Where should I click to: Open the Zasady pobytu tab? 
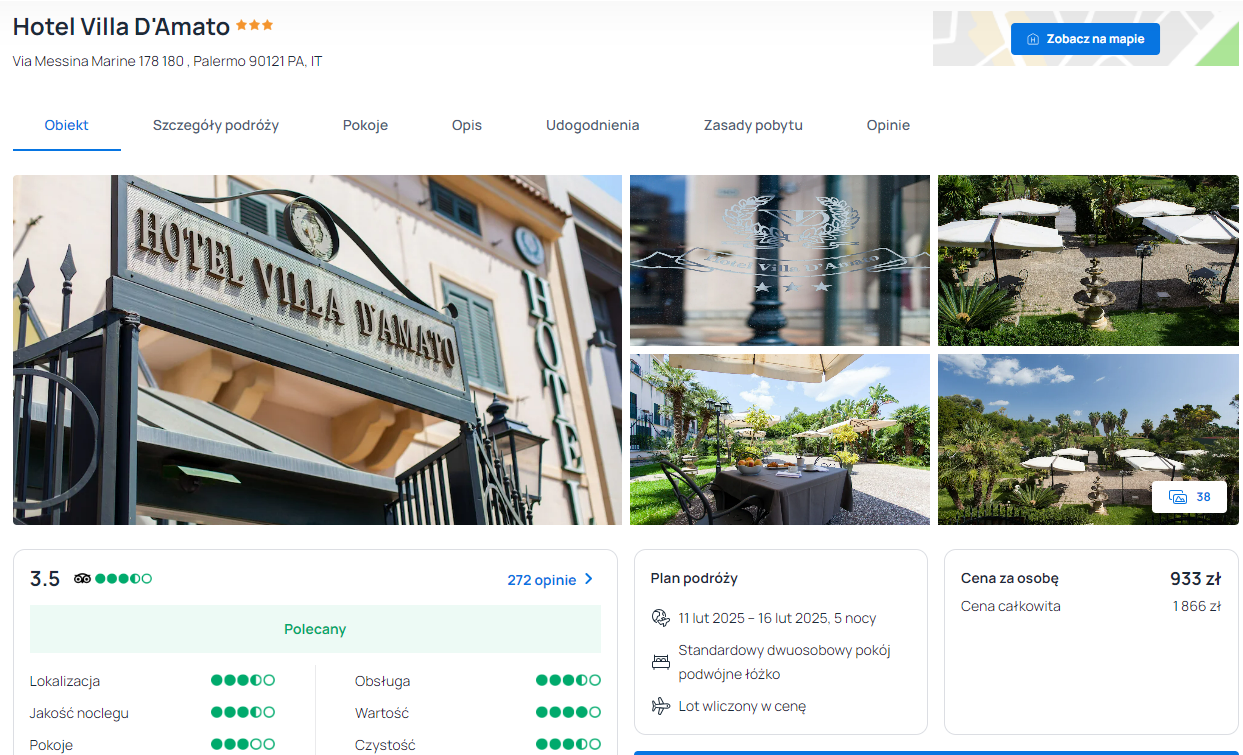coord(753,125)
